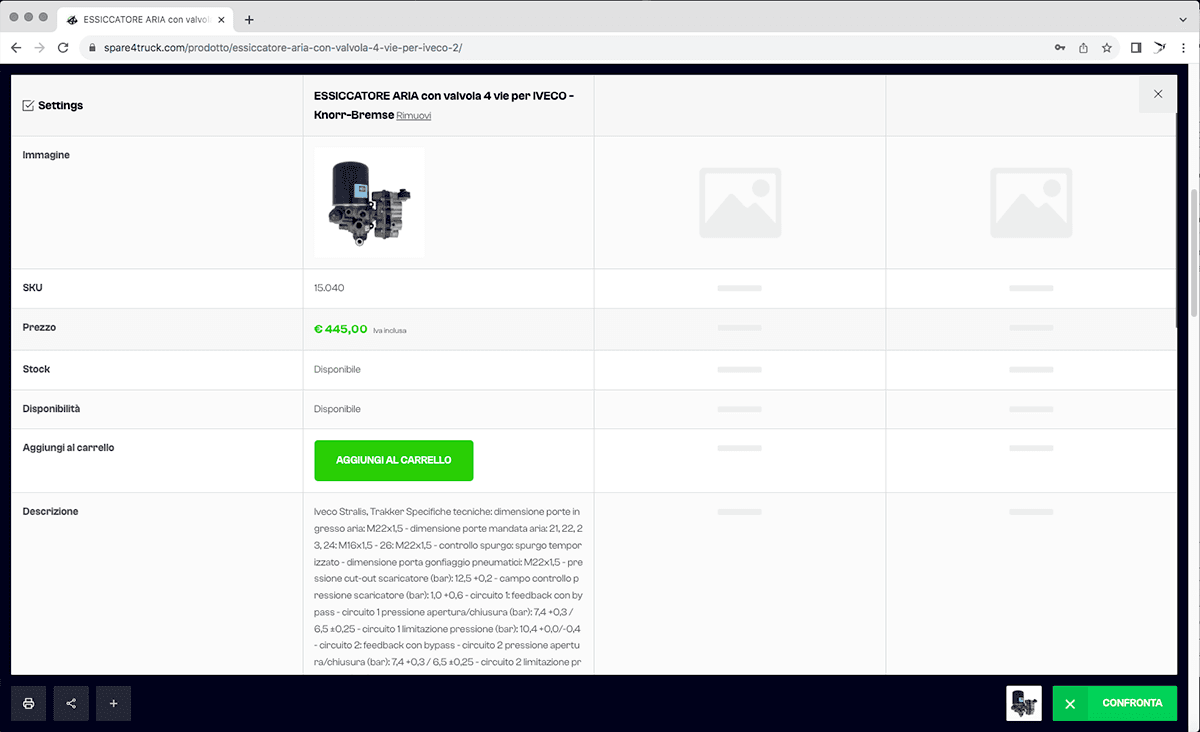Viewport: 1200px width, 732px height.
Task: Click the Settings checkbox icon
Action: click(28, 106)
